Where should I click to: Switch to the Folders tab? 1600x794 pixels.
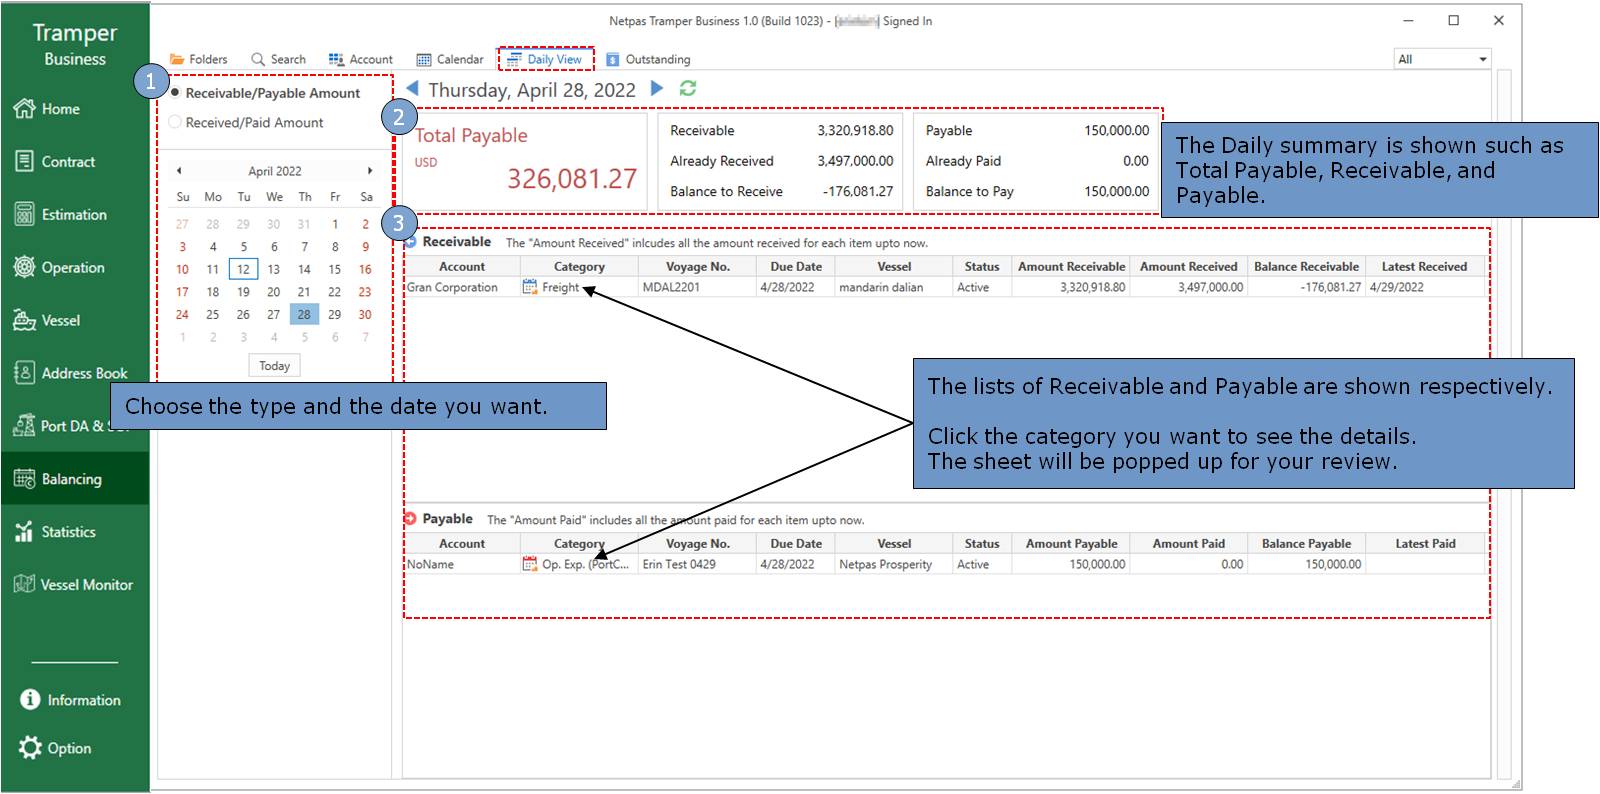199,60
